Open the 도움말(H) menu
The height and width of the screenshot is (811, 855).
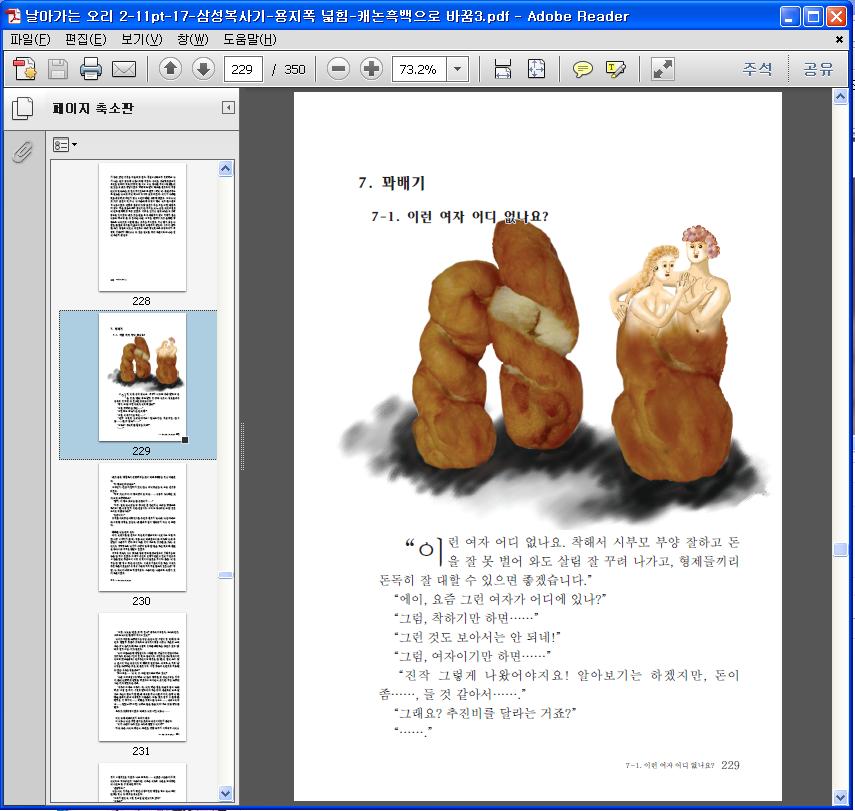point(249,40)
